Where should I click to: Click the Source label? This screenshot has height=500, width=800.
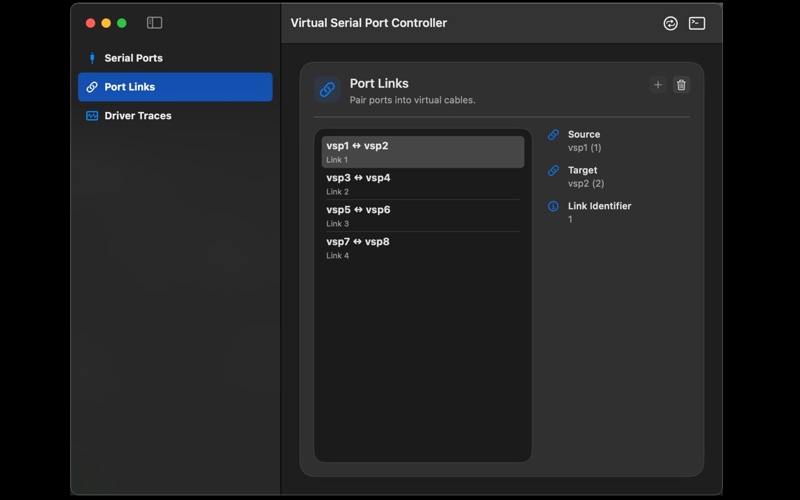pos(584,134)
